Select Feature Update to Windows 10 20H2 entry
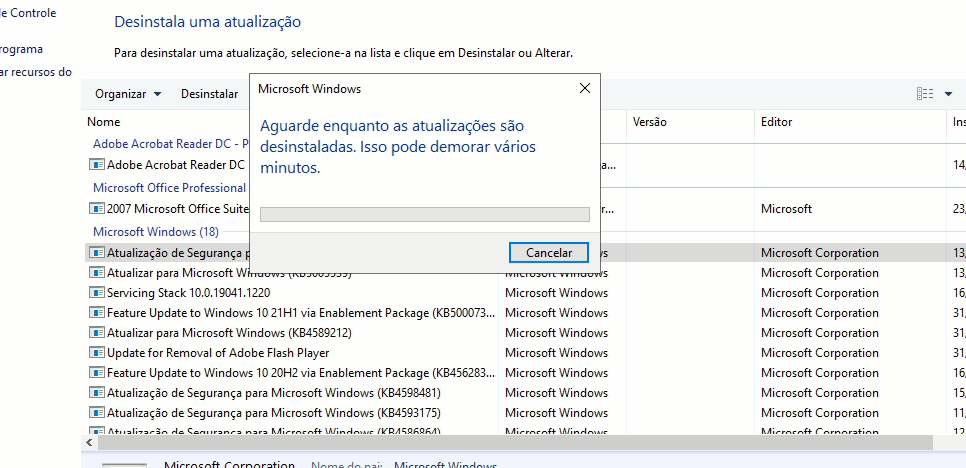This screenshot has width=966, height=468. coord(301,373)
